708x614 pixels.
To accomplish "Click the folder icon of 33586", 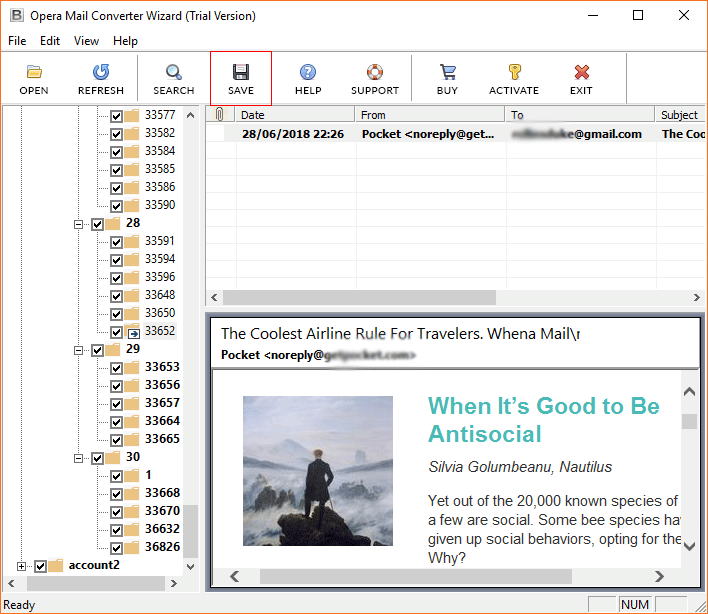I will 132,187.
